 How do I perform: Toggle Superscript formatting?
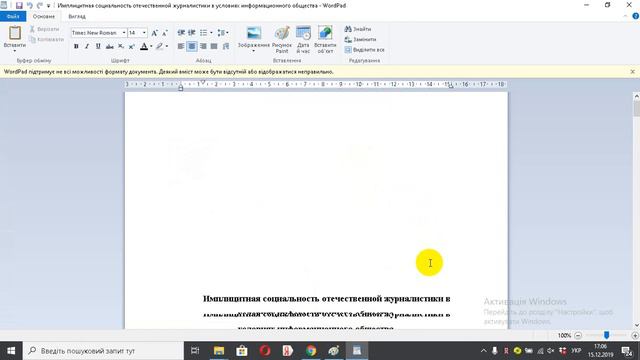pyautogui.click(x=131, y=47)
